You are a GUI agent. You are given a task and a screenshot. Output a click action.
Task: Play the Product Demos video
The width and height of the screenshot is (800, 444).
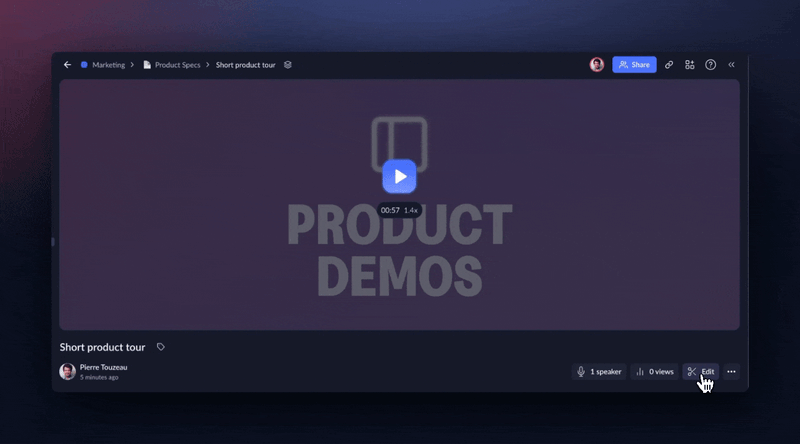[399, 177]
